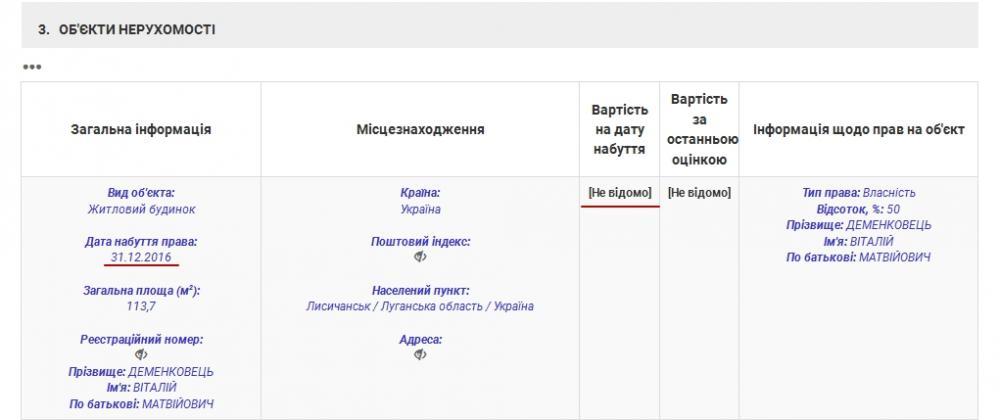The image size is (1000, 420).
Task: Select the Житловий будинок object type
Action: pos(141,209)
